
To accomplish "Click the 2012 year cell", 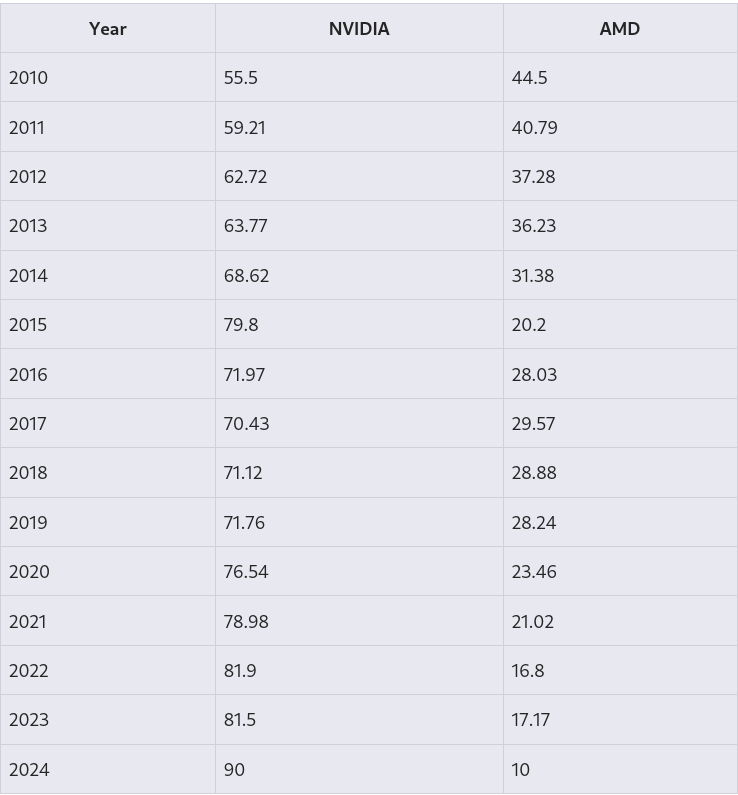I will pyautogui.click(x=28, y=177).
